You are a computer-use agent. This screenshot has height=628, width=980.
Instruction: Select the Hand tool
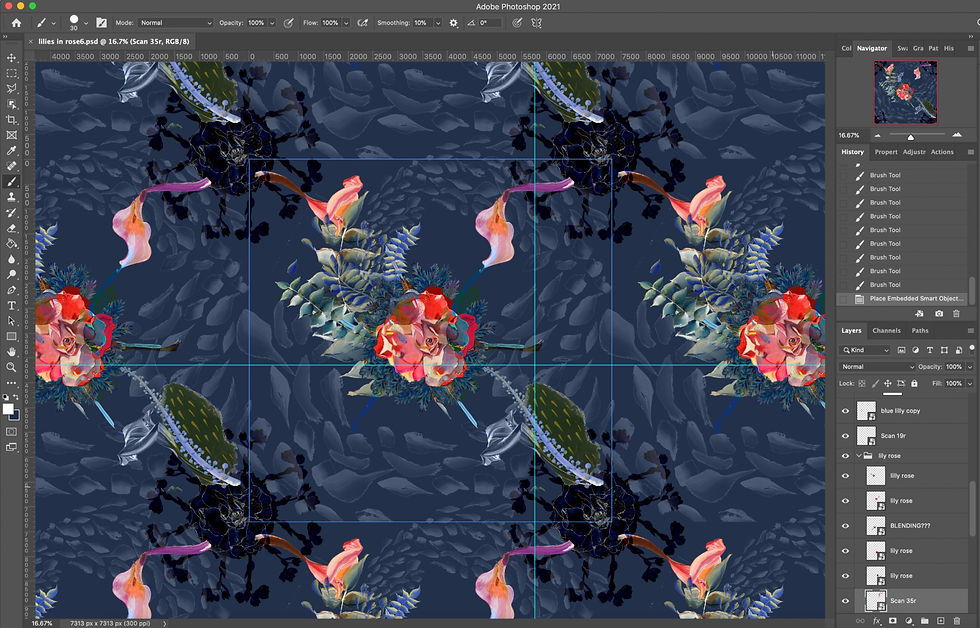point(11,352)
